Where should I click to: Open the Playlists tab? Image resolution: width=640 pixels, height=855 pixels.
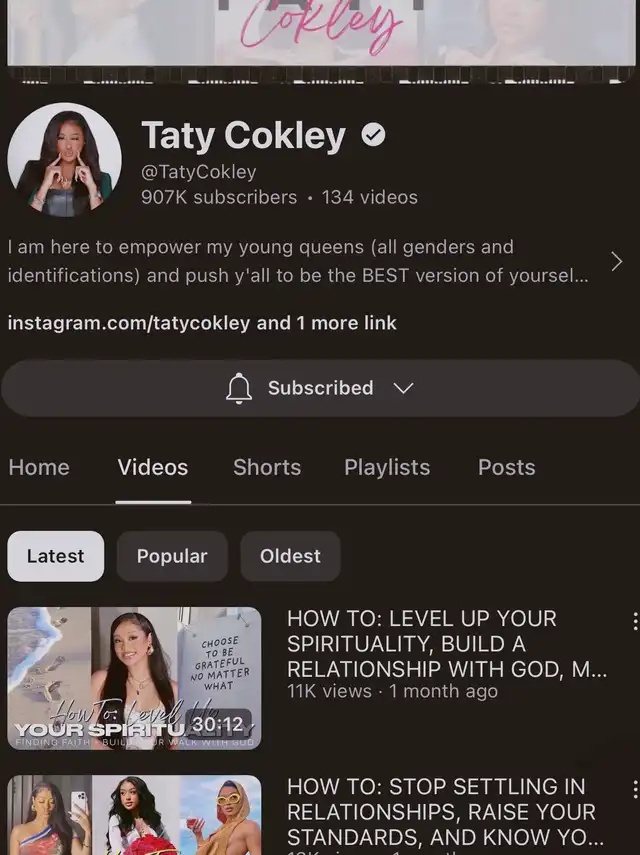[x=387, y=467]
